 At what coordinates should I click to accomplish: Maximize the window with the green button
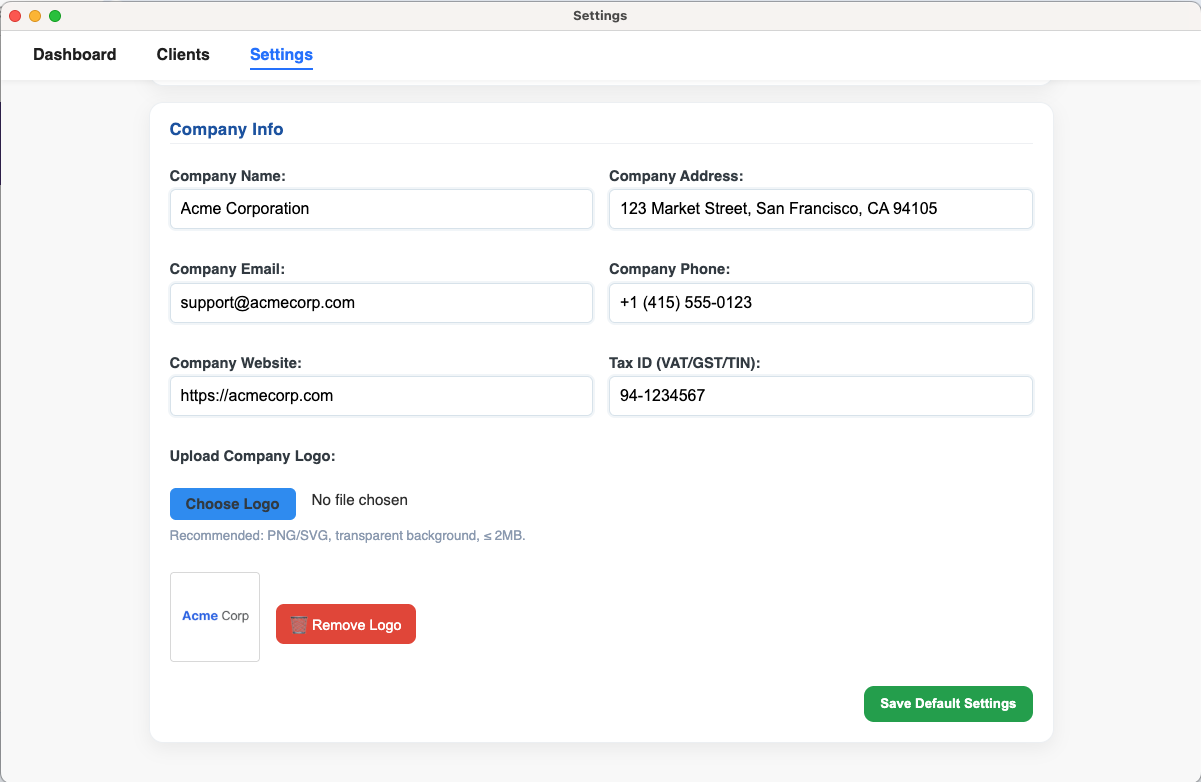click(55, 16)
